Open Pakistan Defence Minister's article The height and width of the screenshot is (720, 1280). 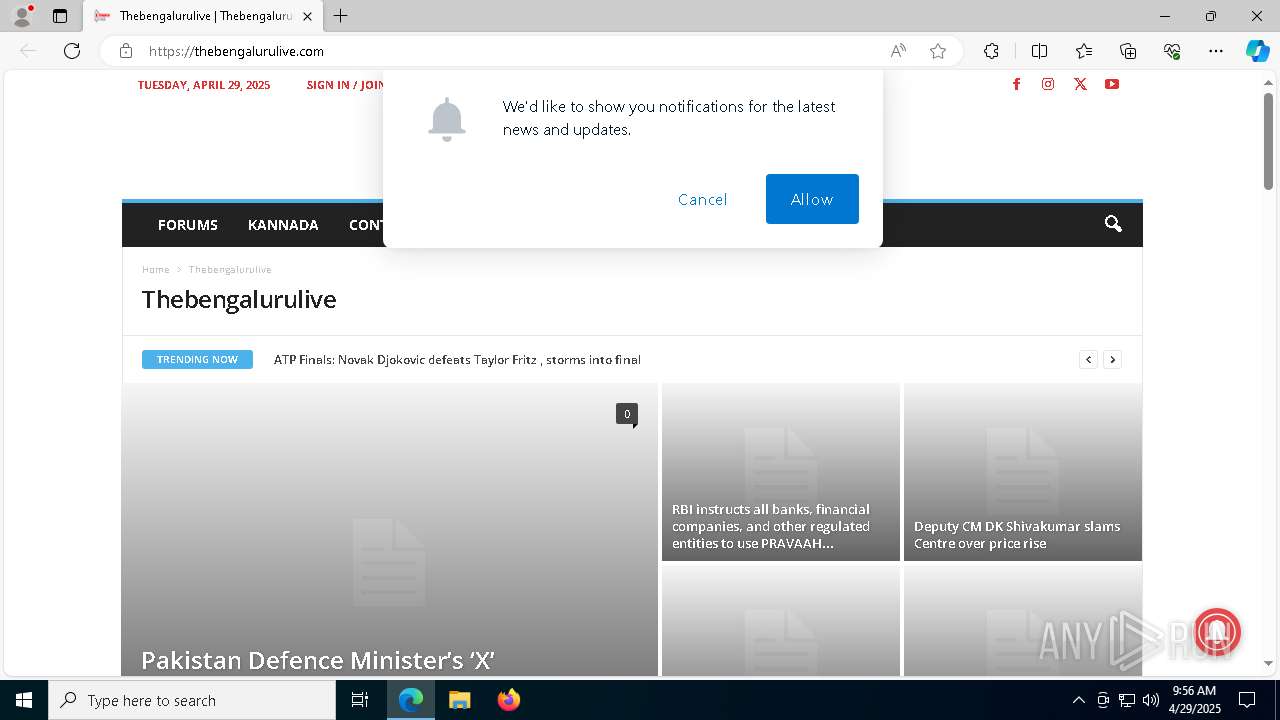[x=318, y=660]
